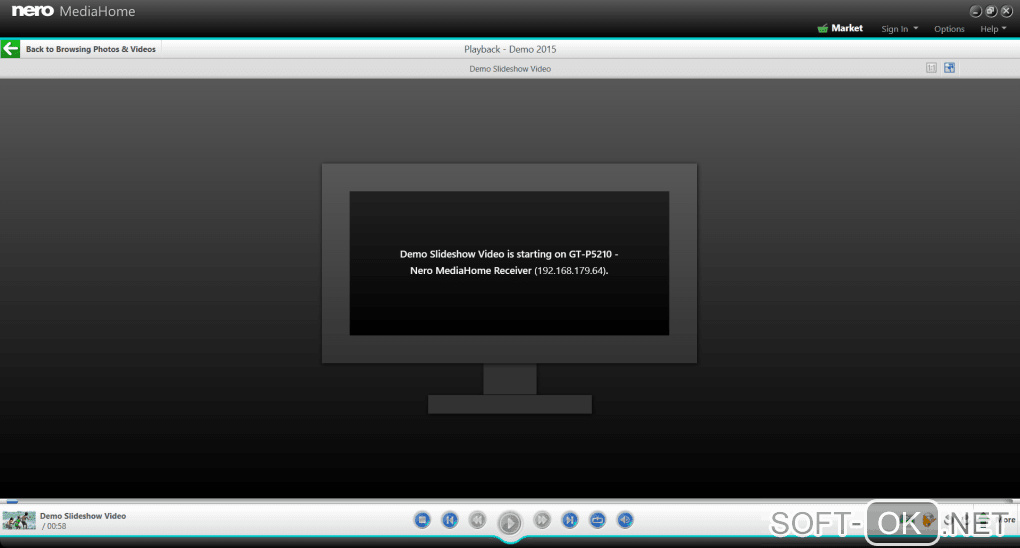Restore down the Nero MediaHome window
This screenshot has width=1020, height=548.
click(991, 11)
